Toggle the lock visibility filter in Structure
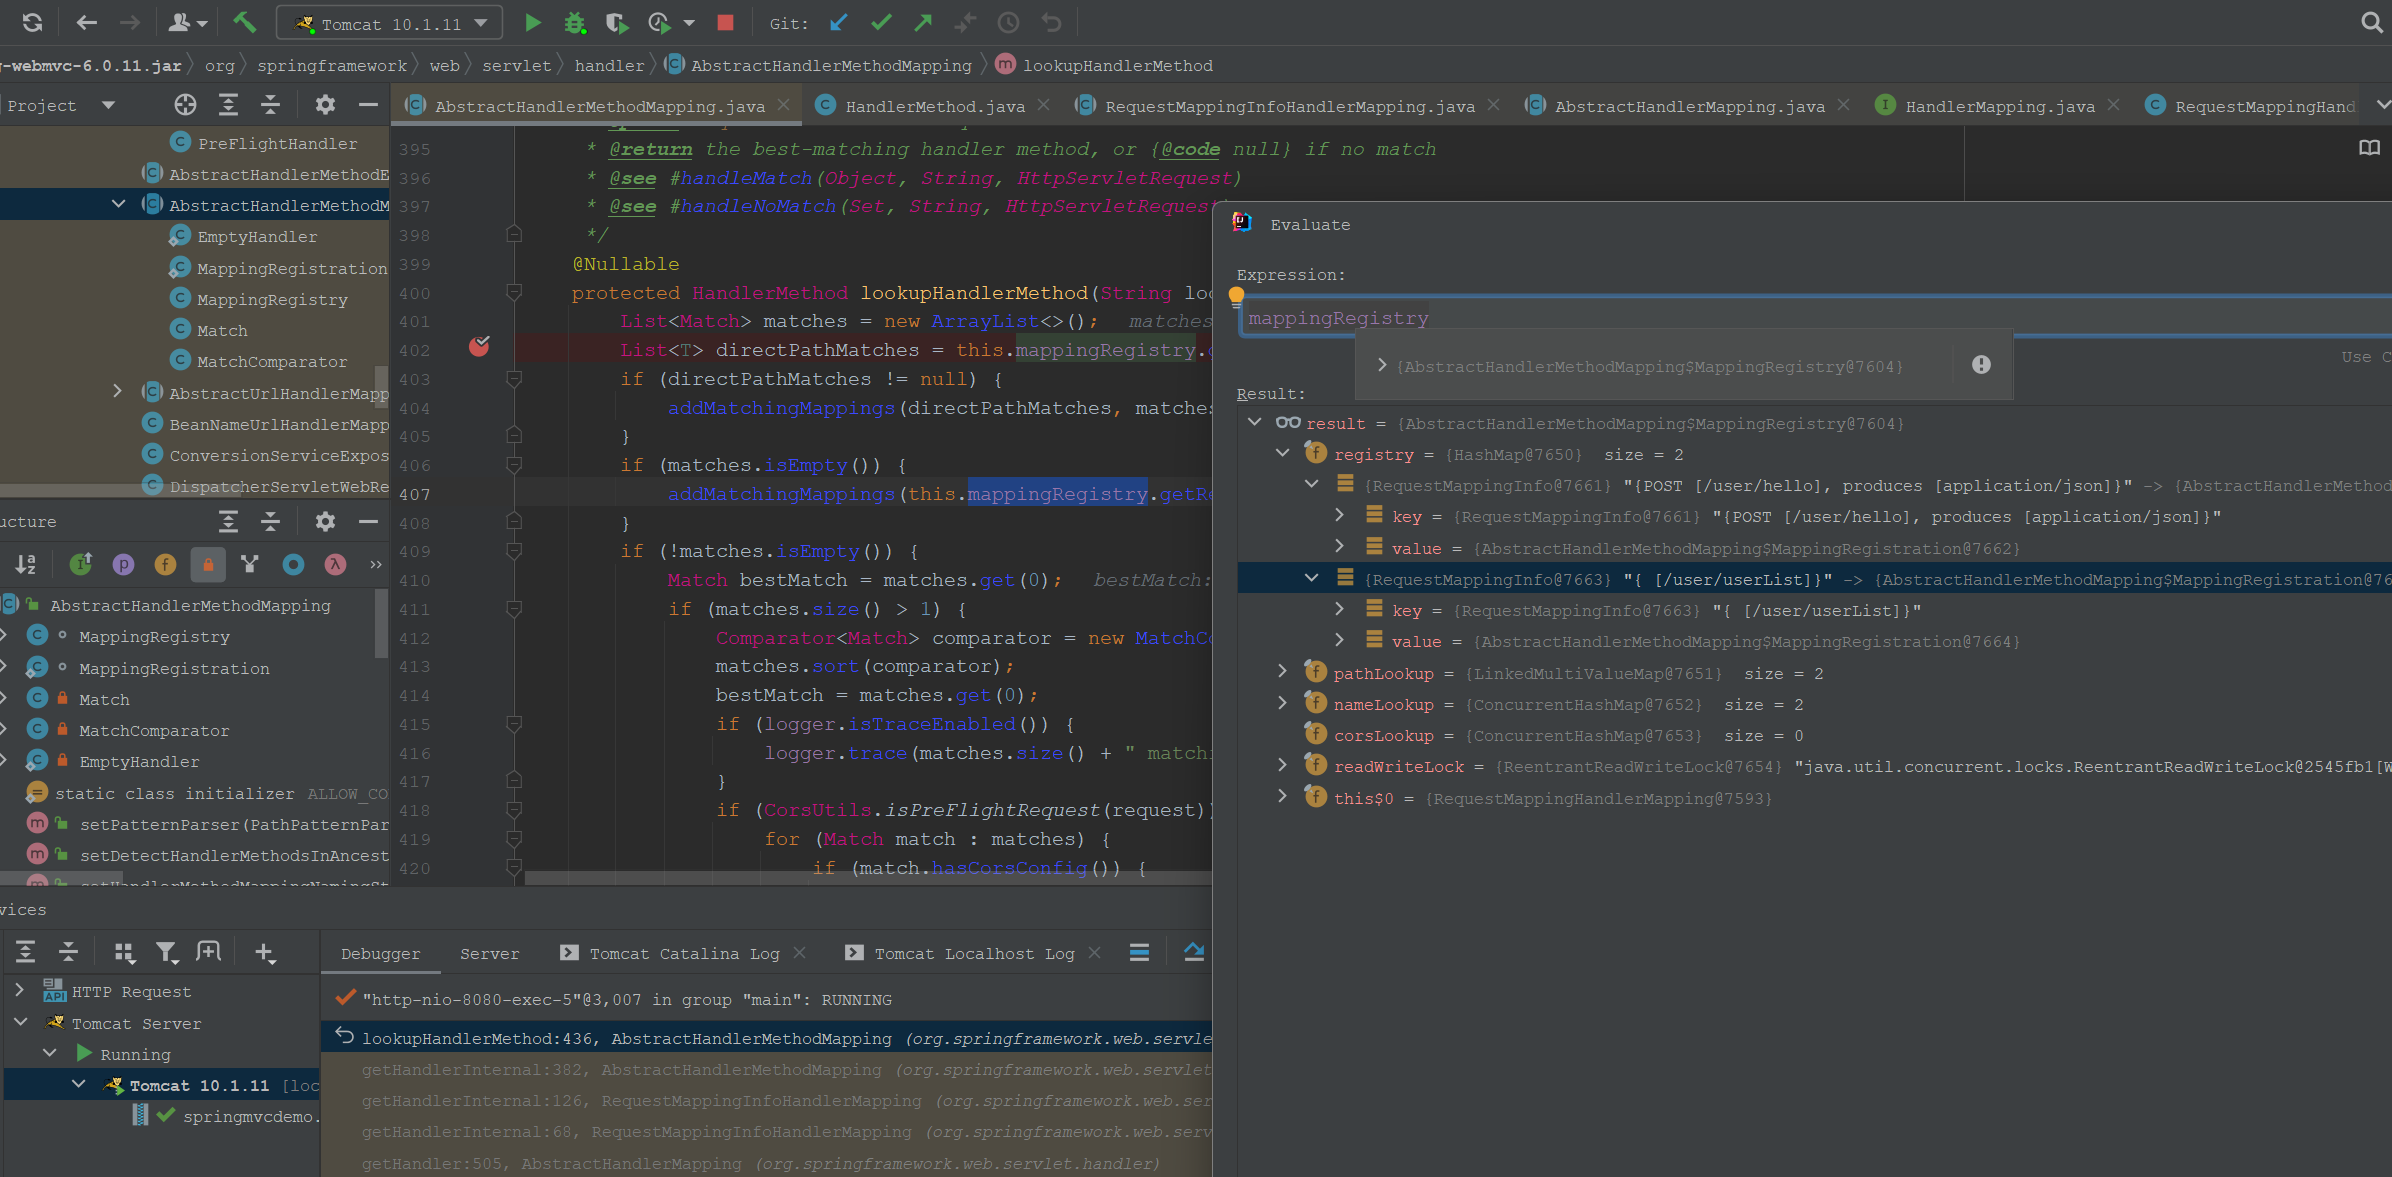This screenshot has height=1177, width=2392. click(x=208, y=565)
